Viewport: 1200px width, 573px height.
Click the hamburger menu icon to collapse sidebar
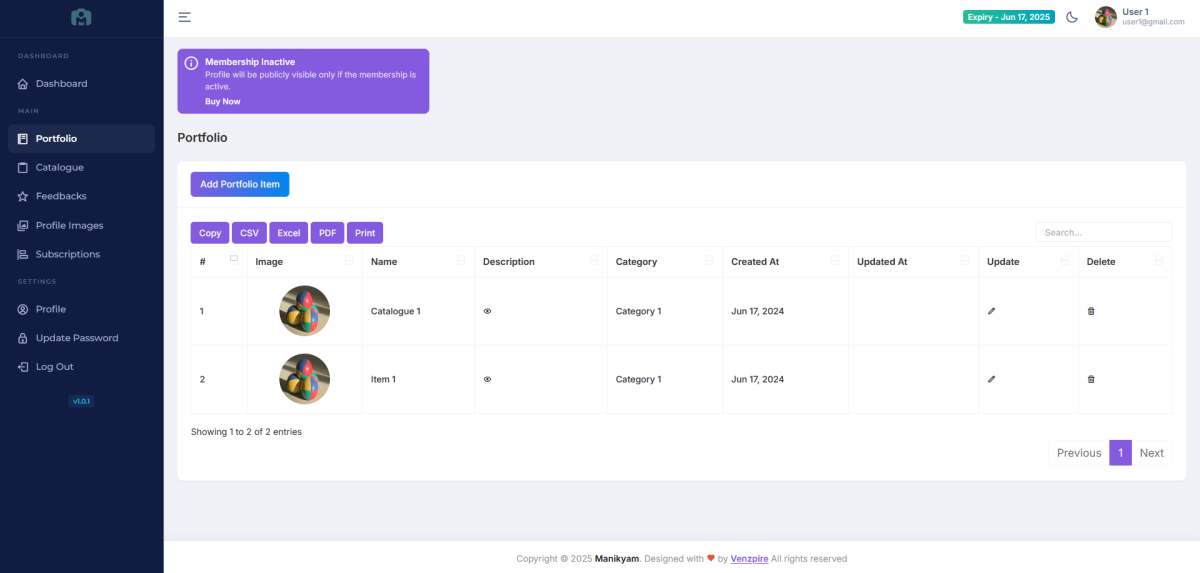pyautogui.click(x=184, y=17)
